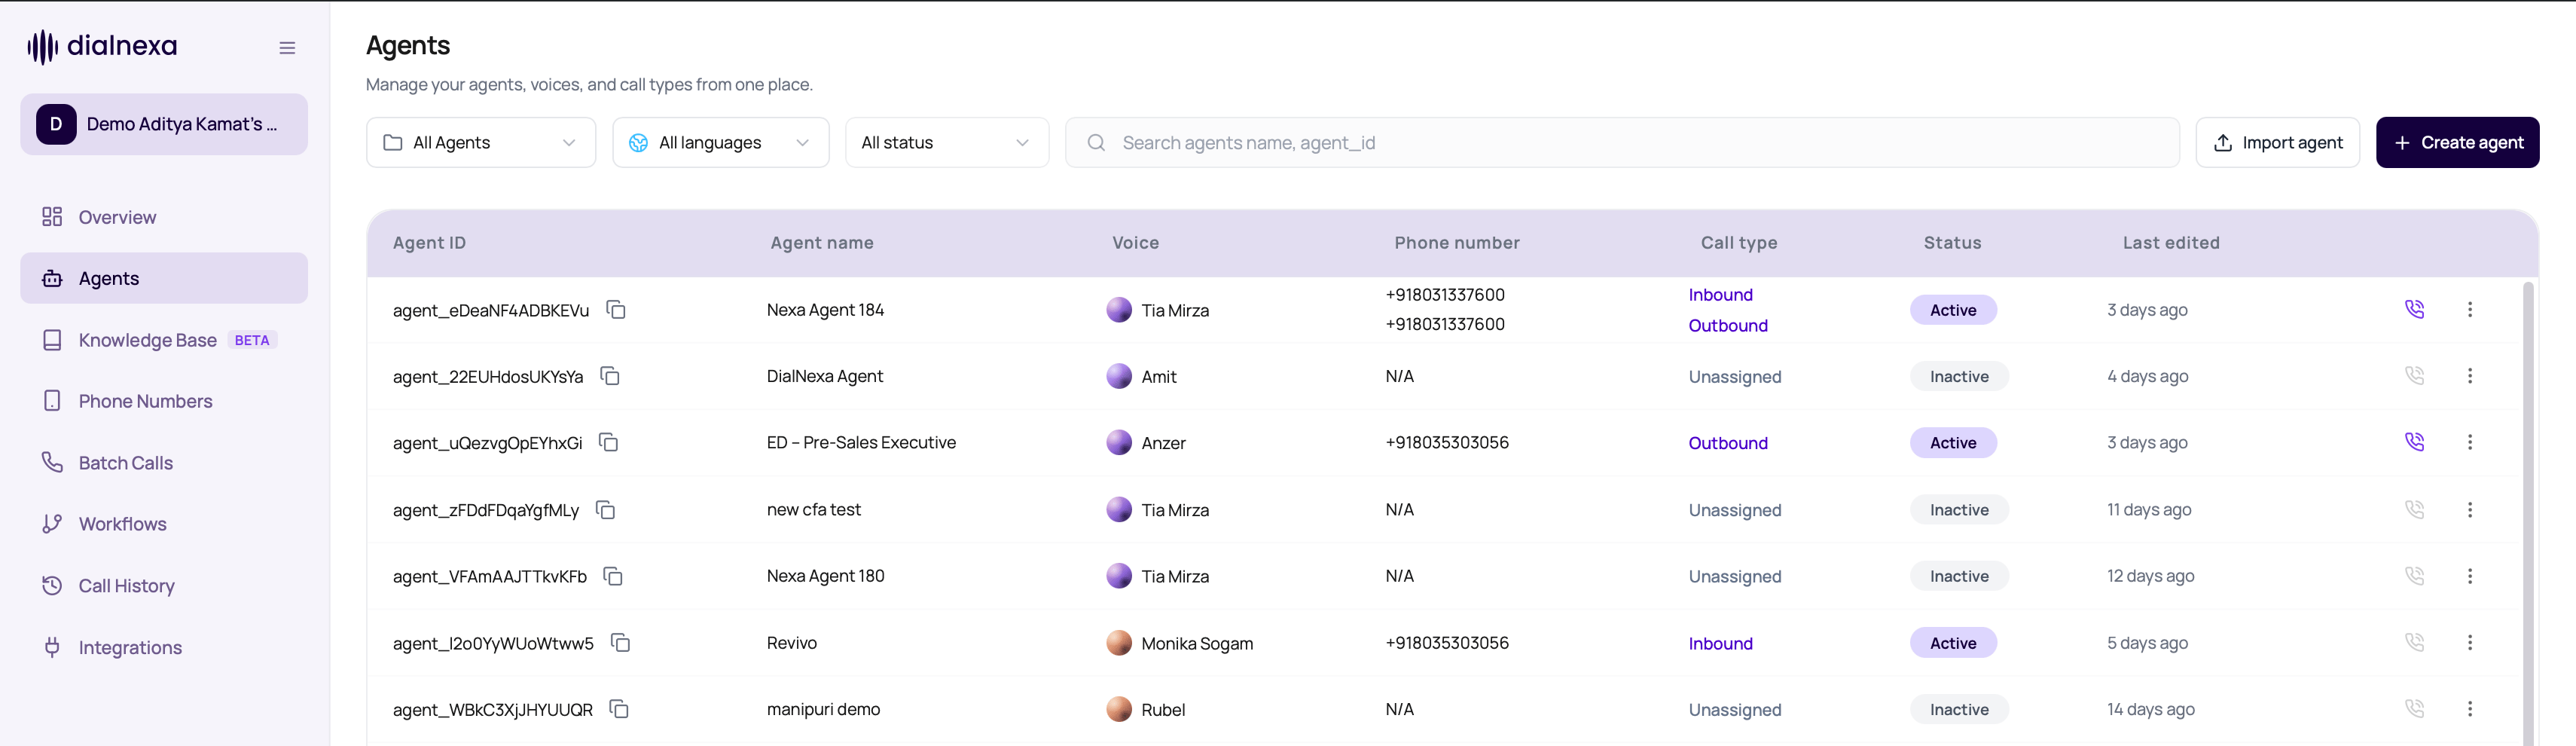Screen dimensions: 2576x746
Task: Open more options for Revivo agent
Action: pyautogui.click(x=2469, y=642)
